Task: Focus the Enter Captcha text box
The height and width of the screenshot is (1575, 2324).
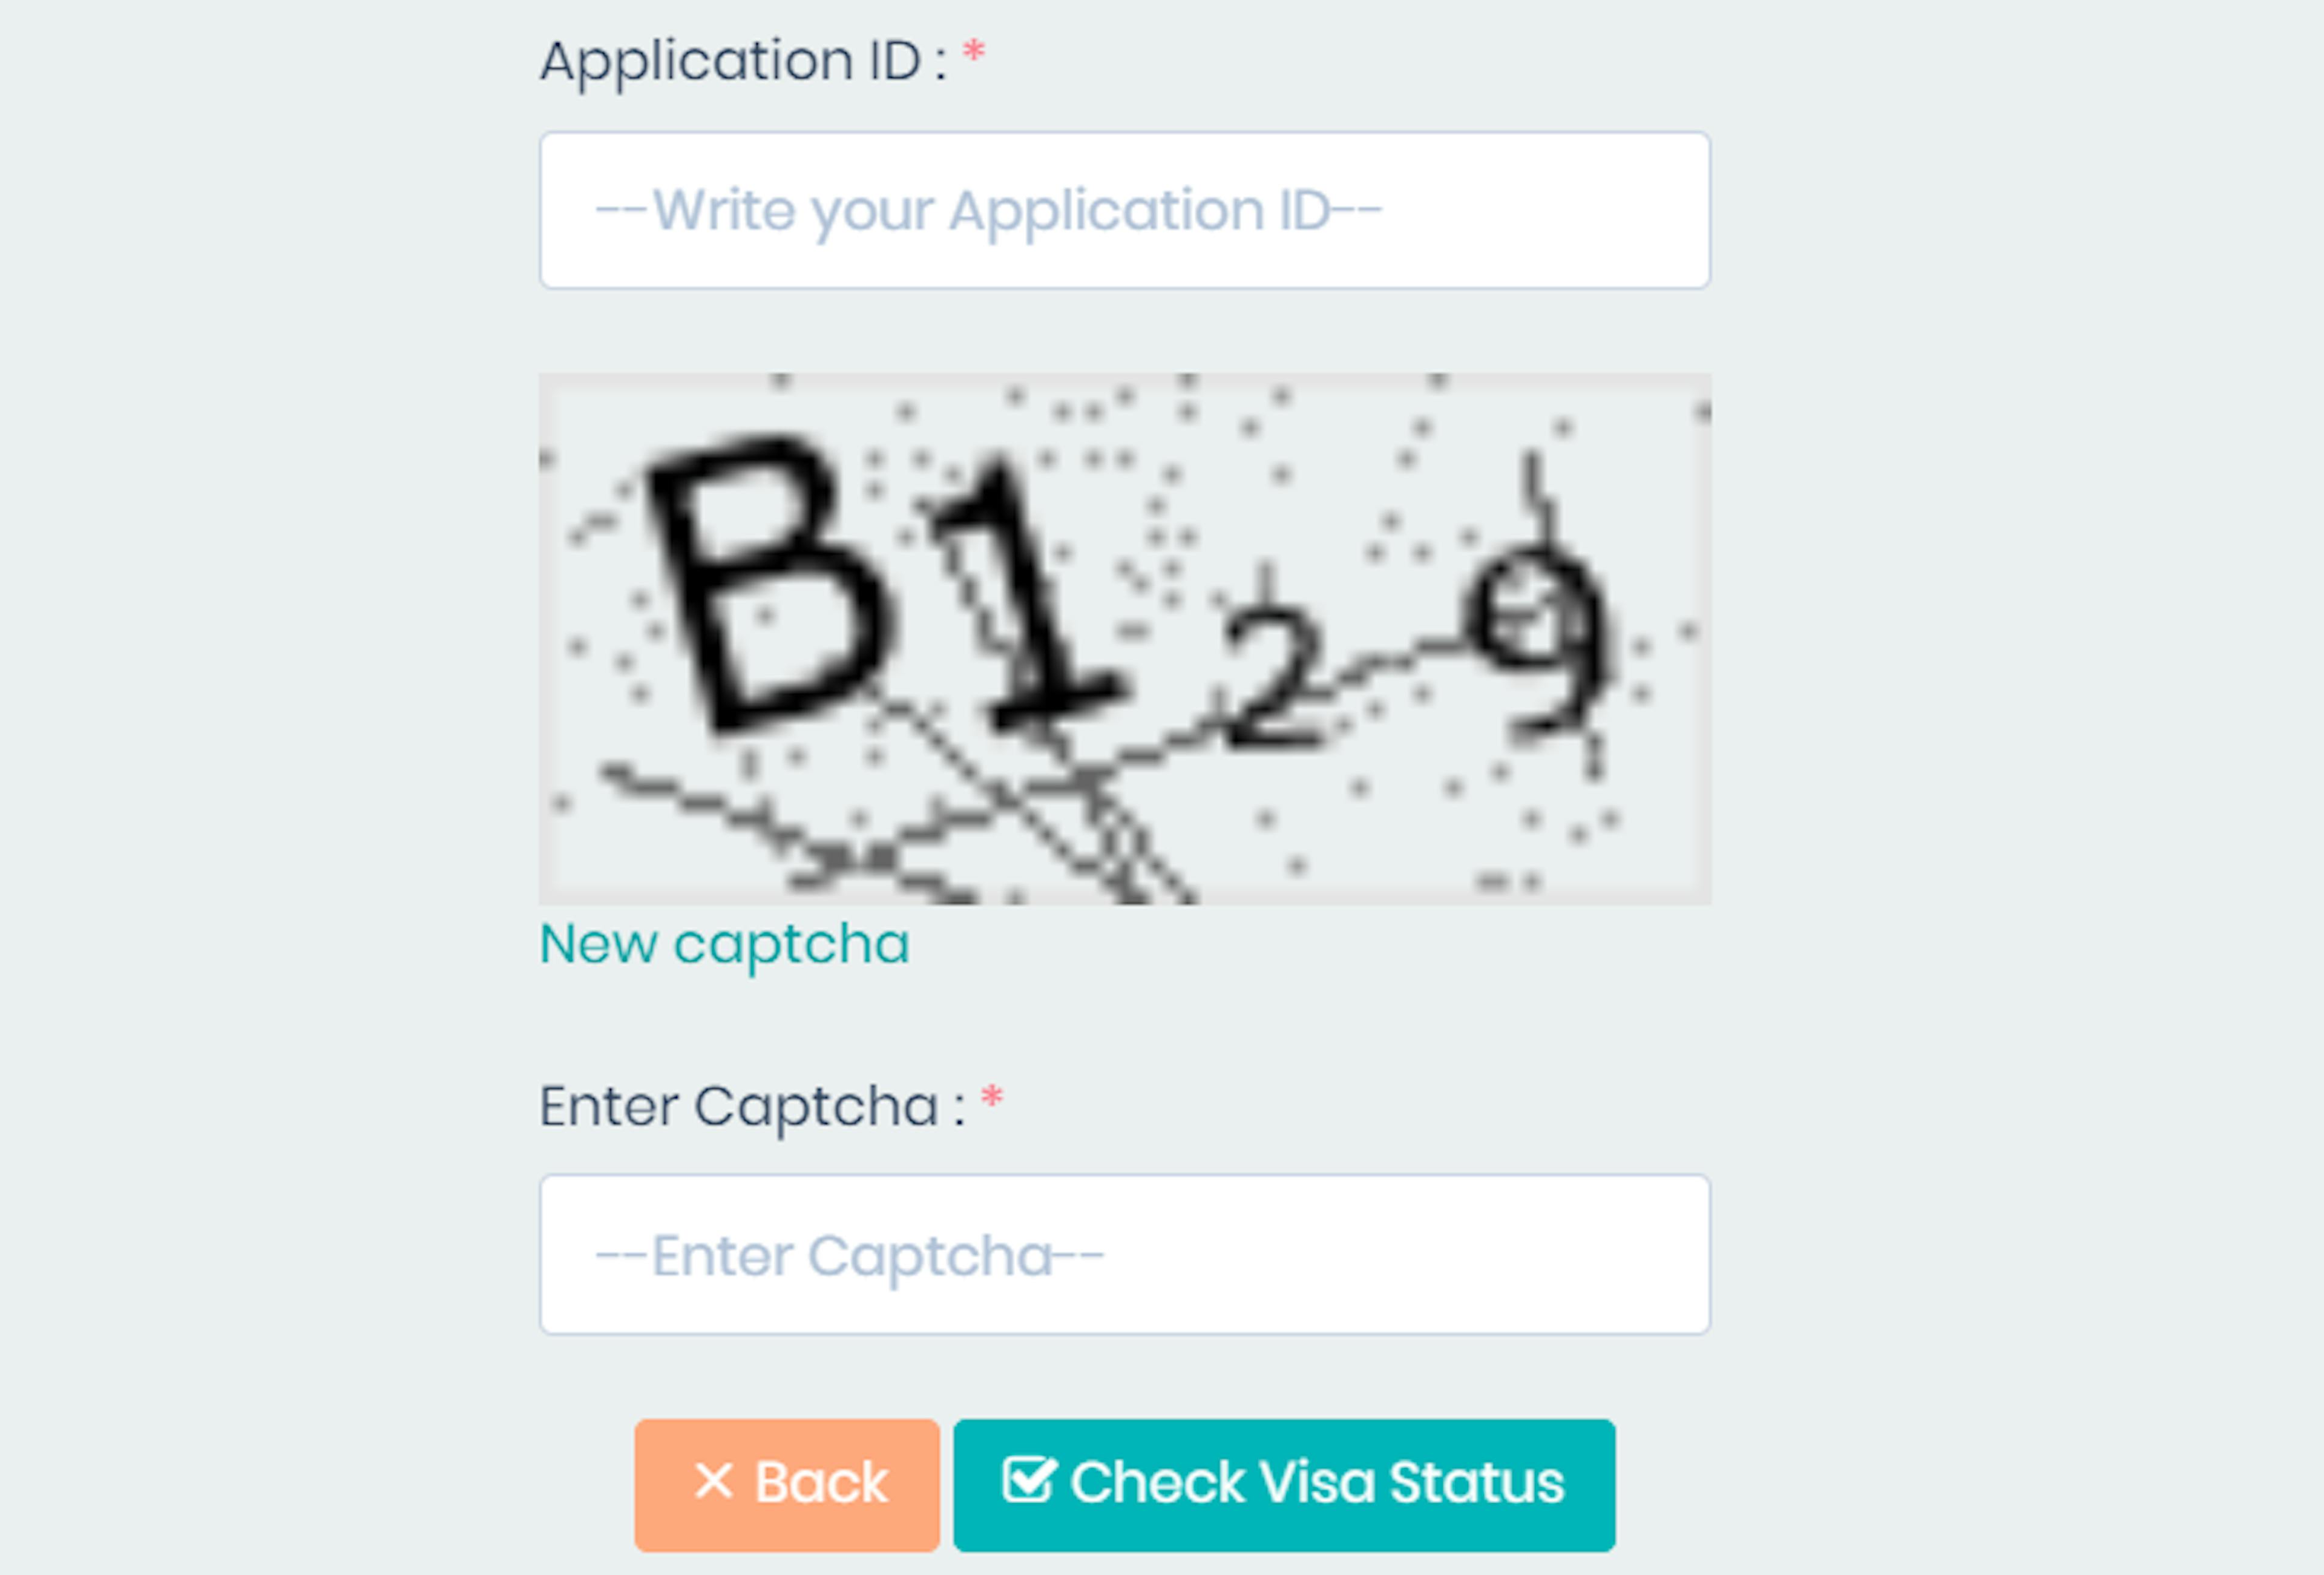Action: [x=1125, y=1254]
